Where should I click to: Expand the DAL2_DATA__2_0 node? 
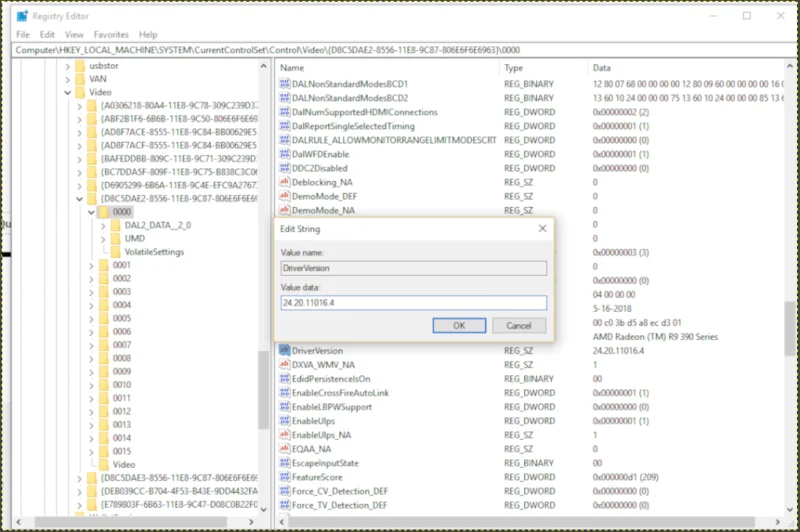(x=103, y=225)
